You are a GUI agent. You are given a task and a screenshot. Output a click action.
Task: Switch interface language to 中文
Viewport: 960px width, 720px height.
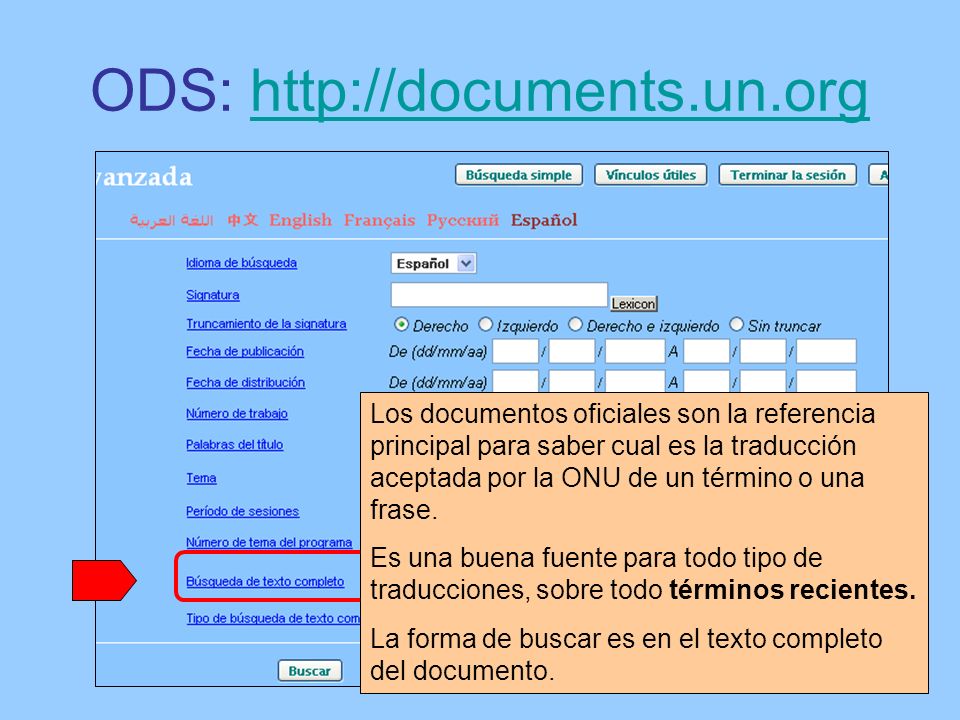pyautogui.click(x=242, y=220)
